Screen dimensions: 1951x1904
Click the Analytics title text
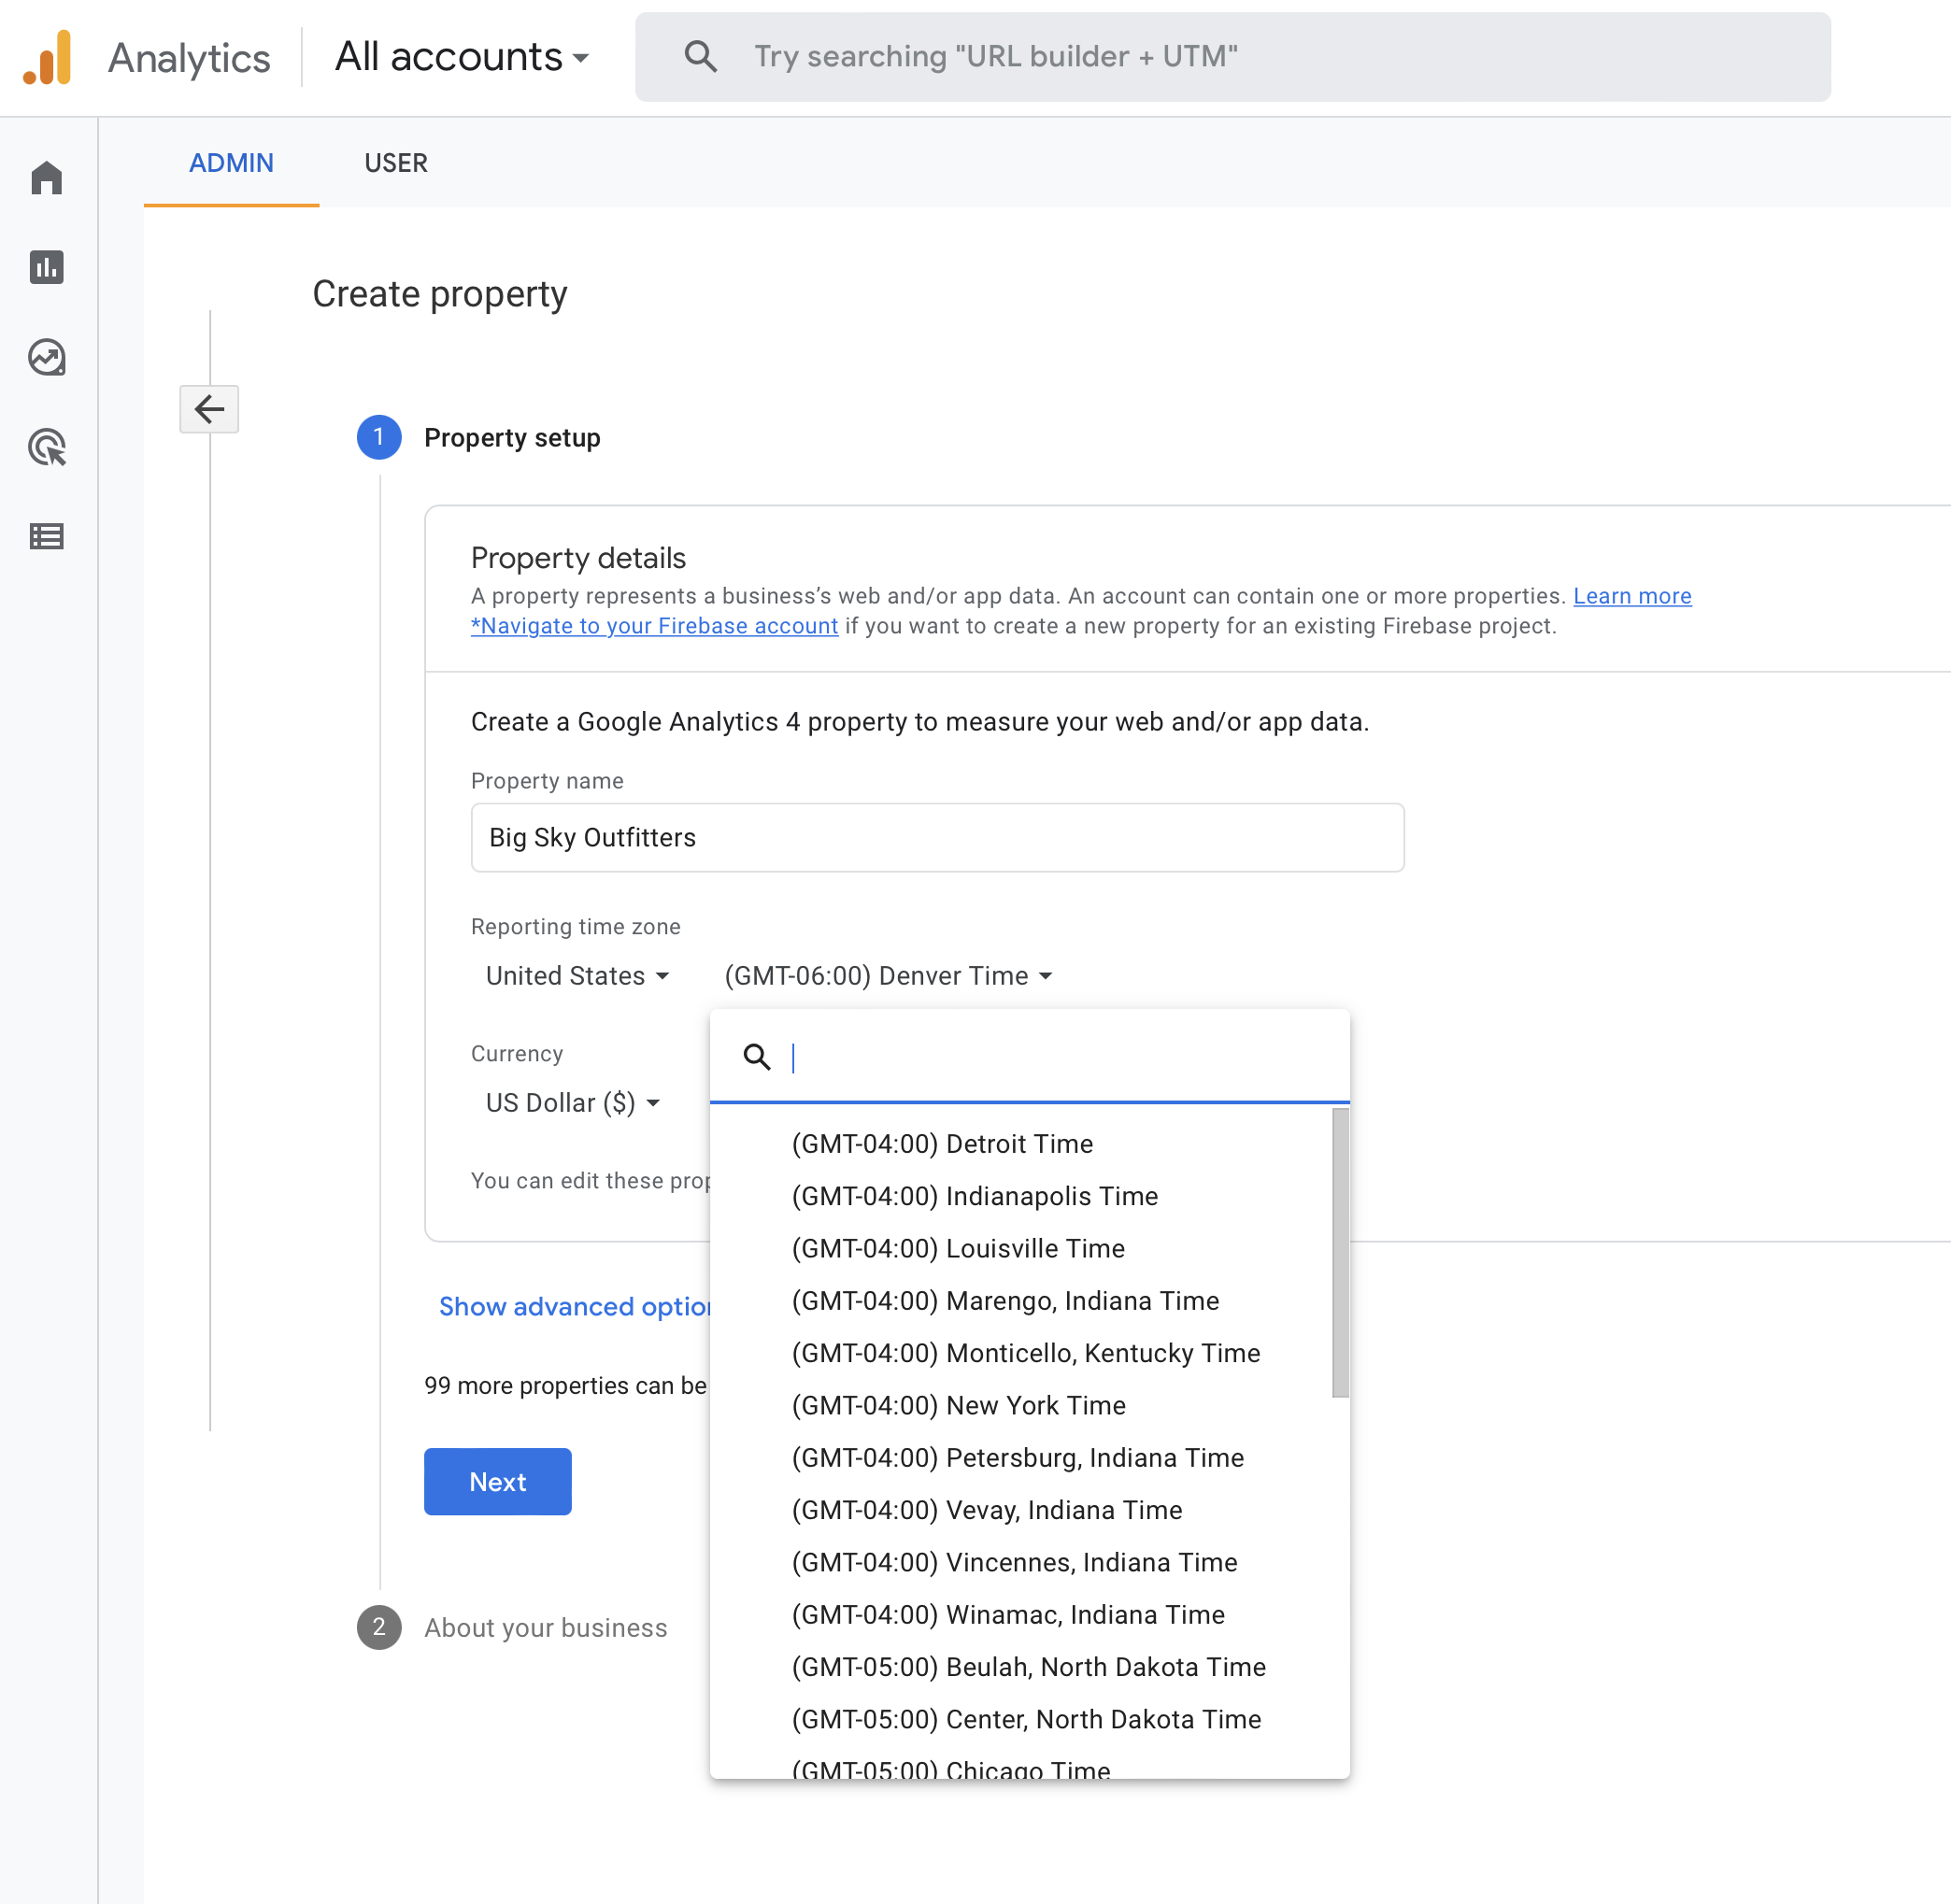(x=189, y=58)
